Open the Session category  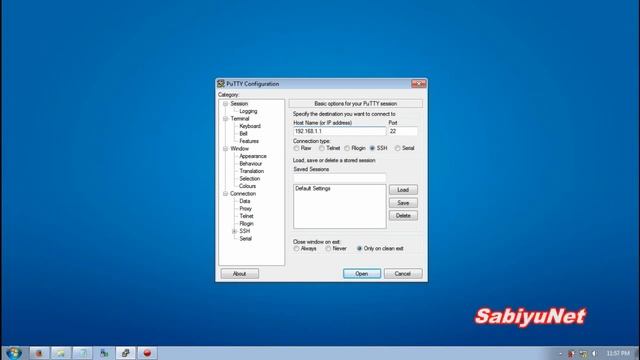point(239,104)
